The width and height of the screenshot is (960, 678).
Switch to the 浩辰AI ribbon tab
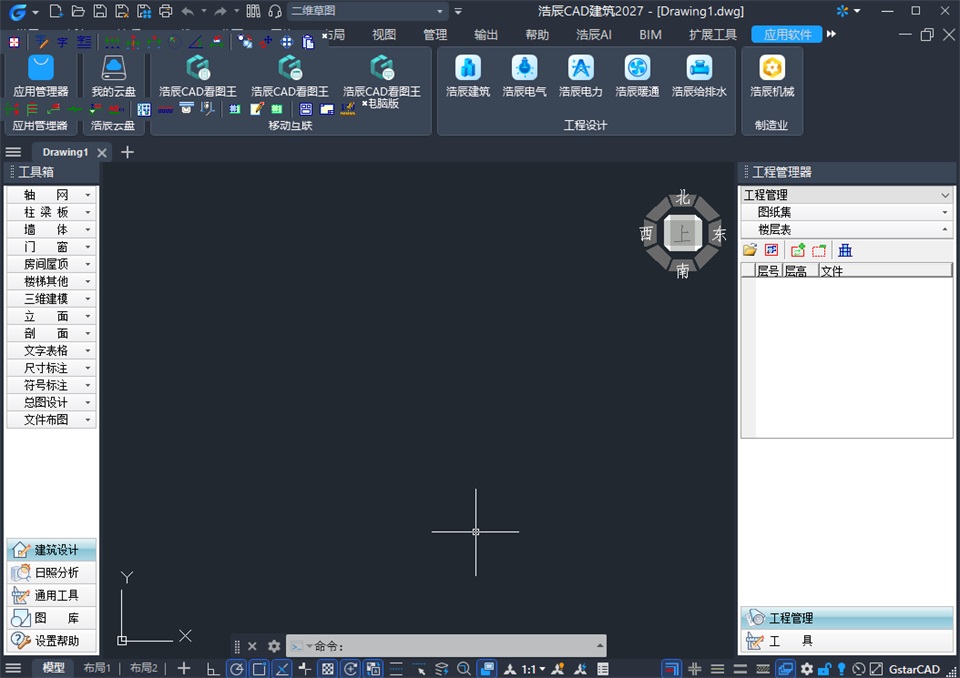tap(593, 34)
